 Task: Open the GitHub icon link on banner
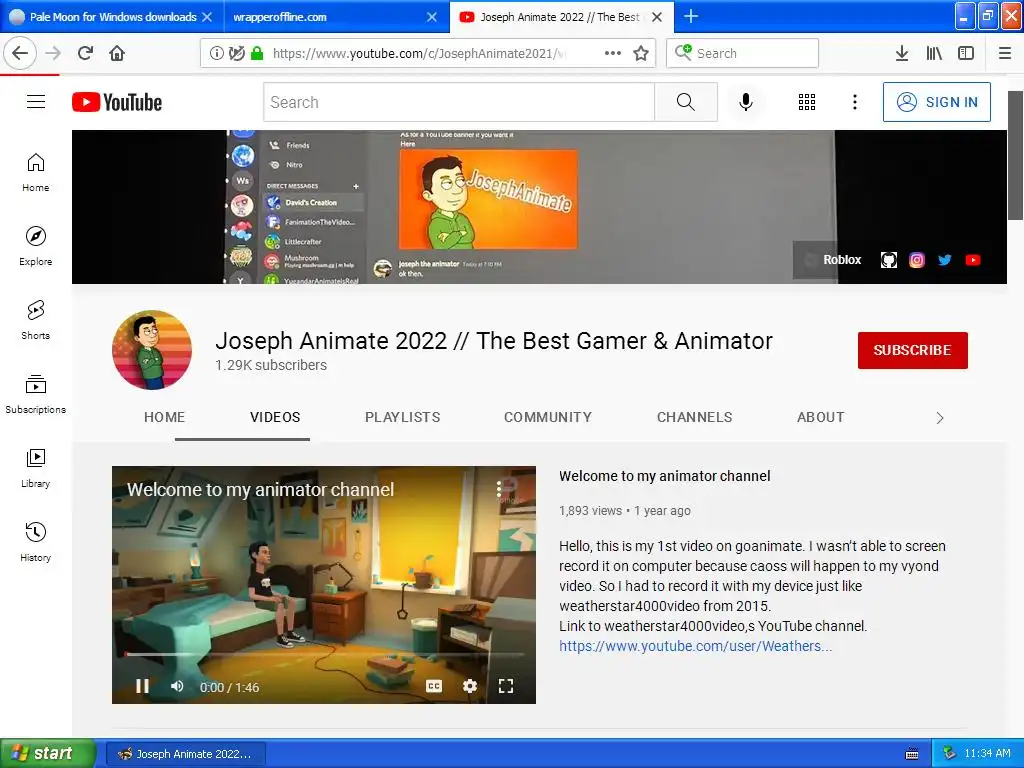click(x=889, y=260)
